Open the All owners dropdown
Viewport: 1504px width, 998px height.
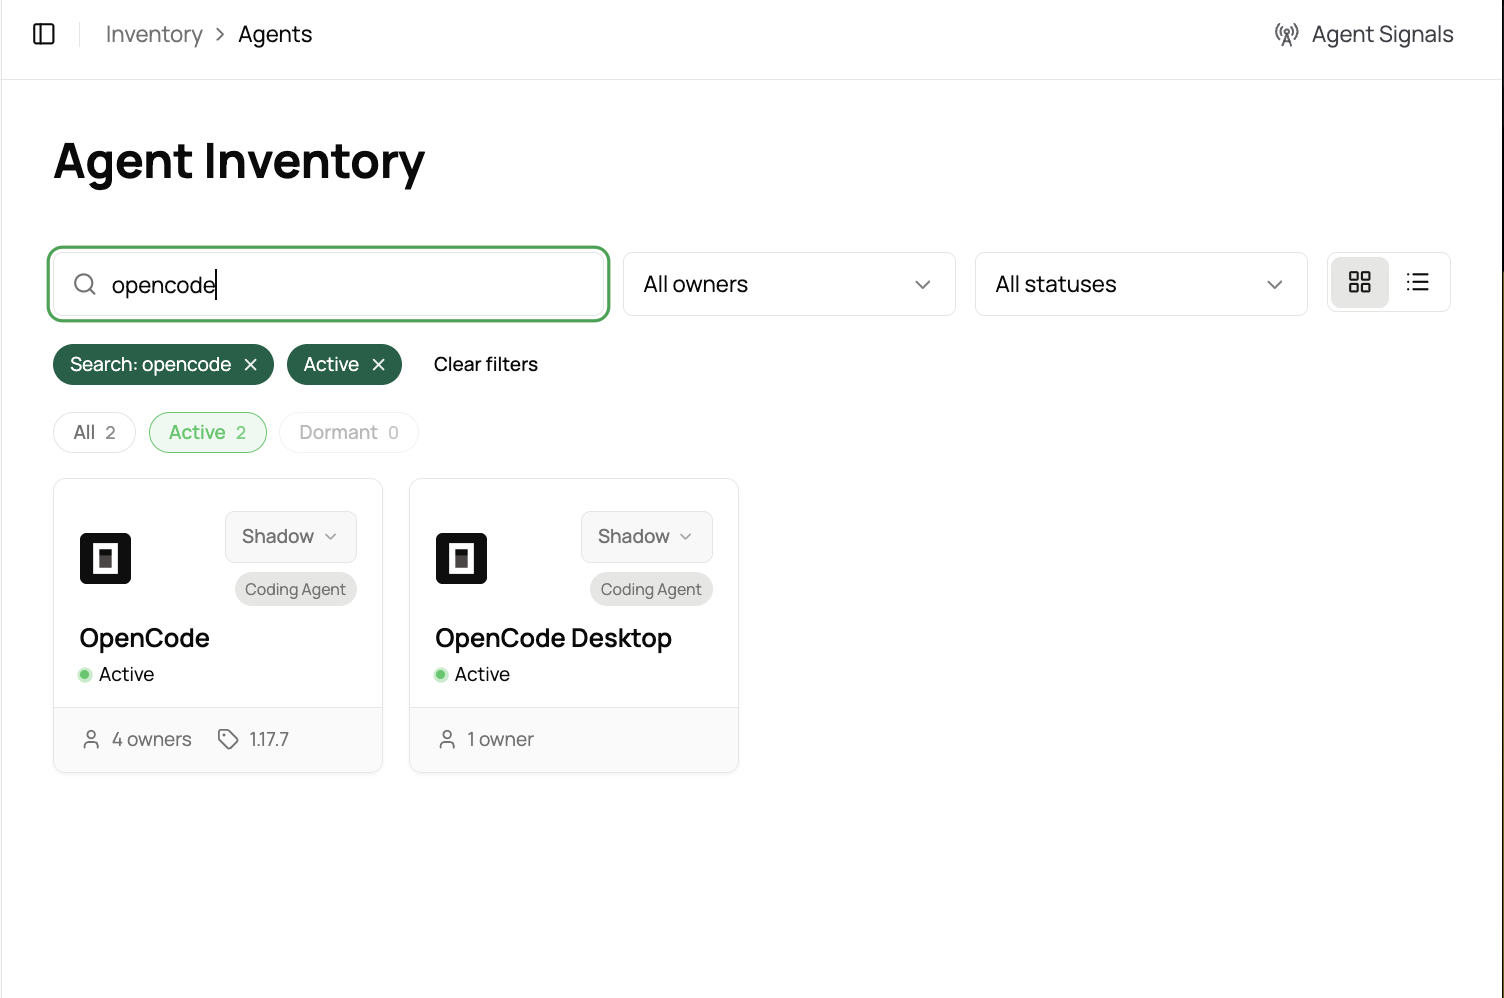pos(789,284)
